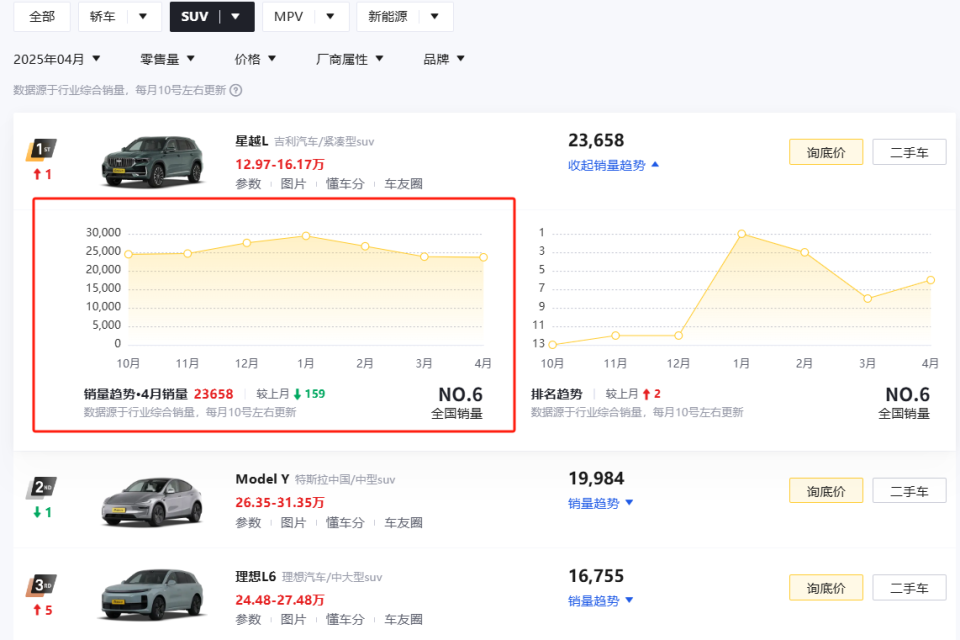Open 图片 for Model Y

pos(293,522)
